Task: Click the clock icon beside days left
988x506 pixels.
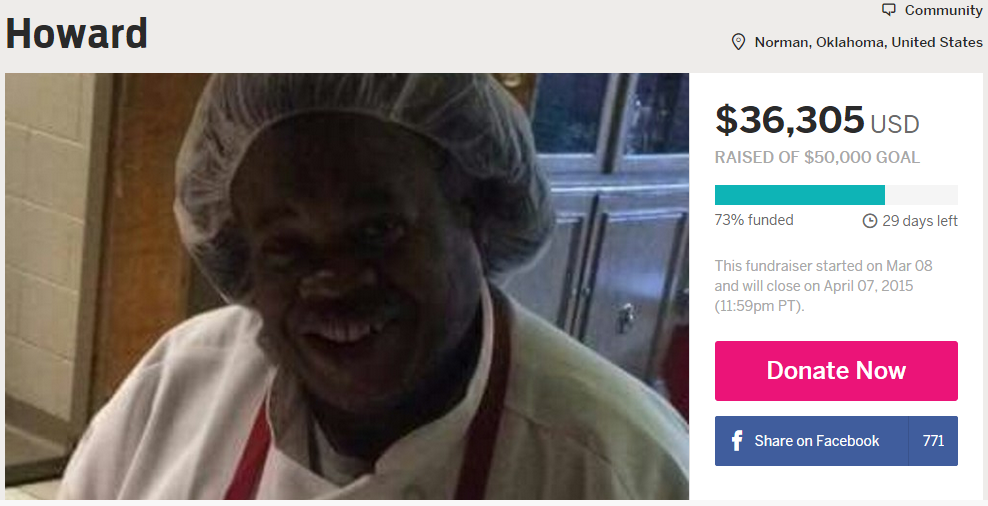Action: tap(870, 221)
